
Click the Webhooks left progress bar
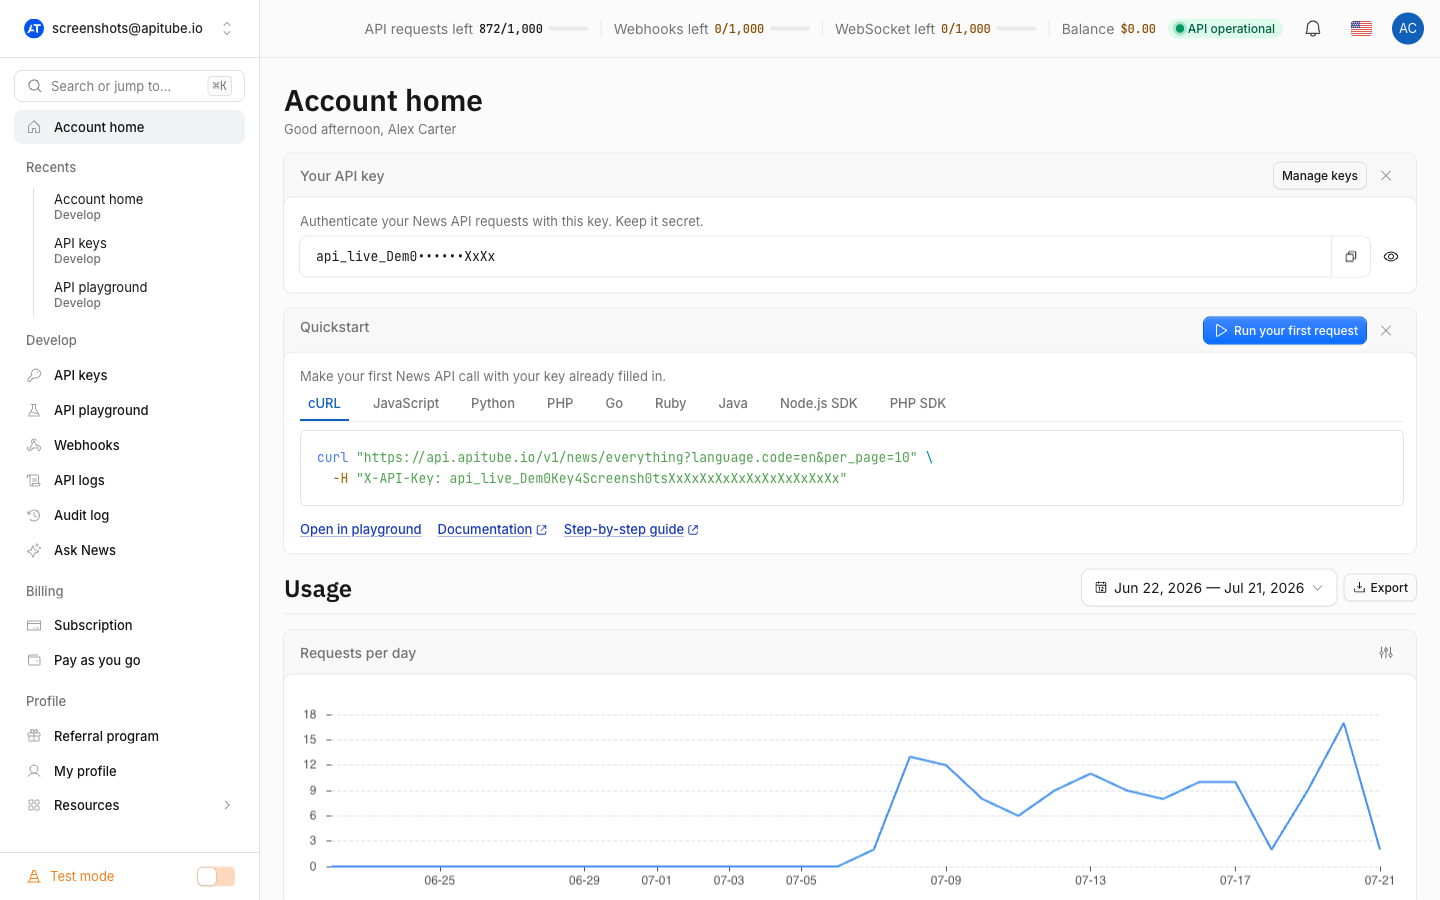(790, 29)
